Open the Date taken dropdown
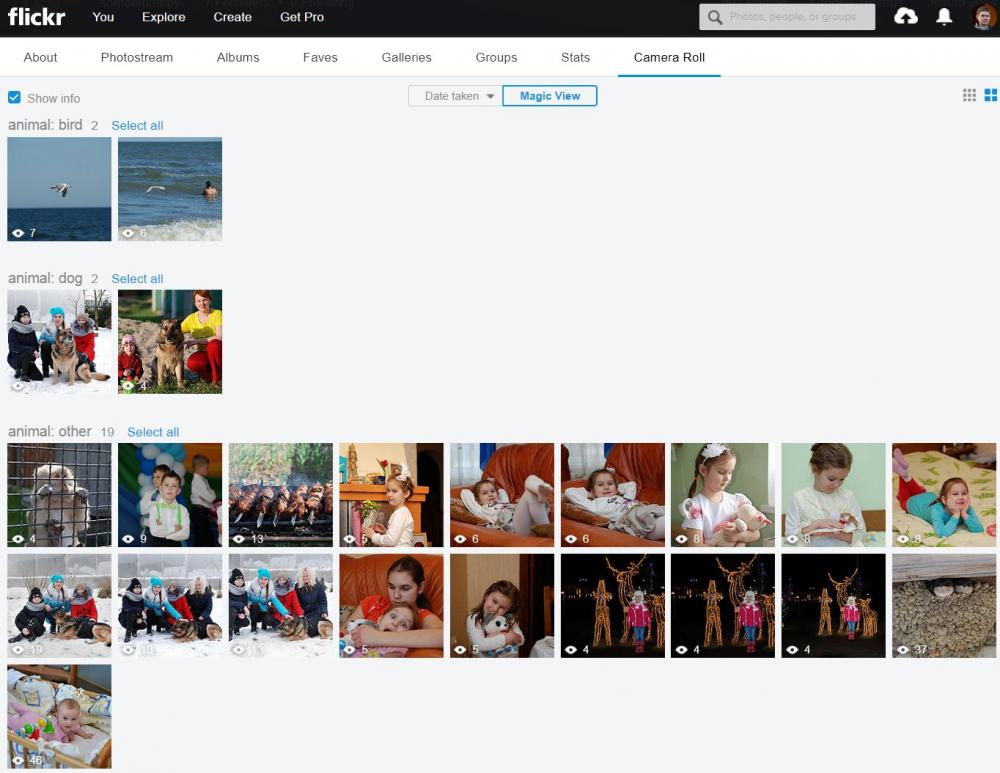This screenshot has height=773, width=1000. 455,96
